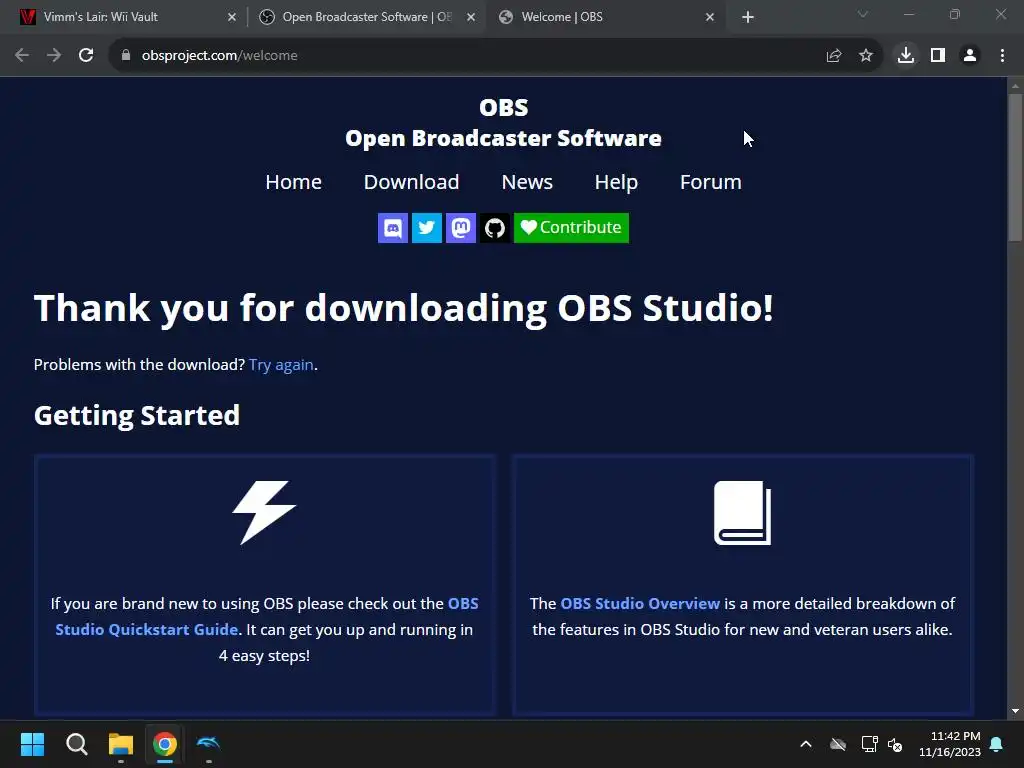Open the Forum navigation item
This screenshot has width=1024, height=768.
coord(711,182)
